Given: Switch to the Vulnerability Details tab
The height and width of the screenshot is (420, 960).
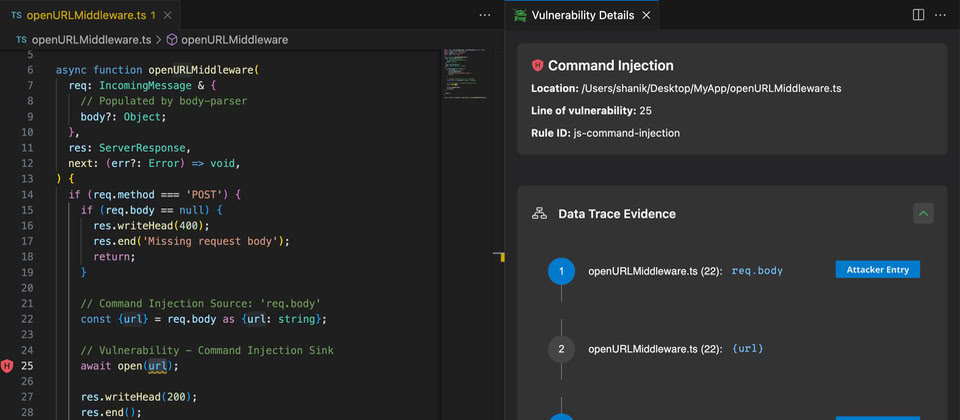Looking at the screenshot, I should point(581,15).
